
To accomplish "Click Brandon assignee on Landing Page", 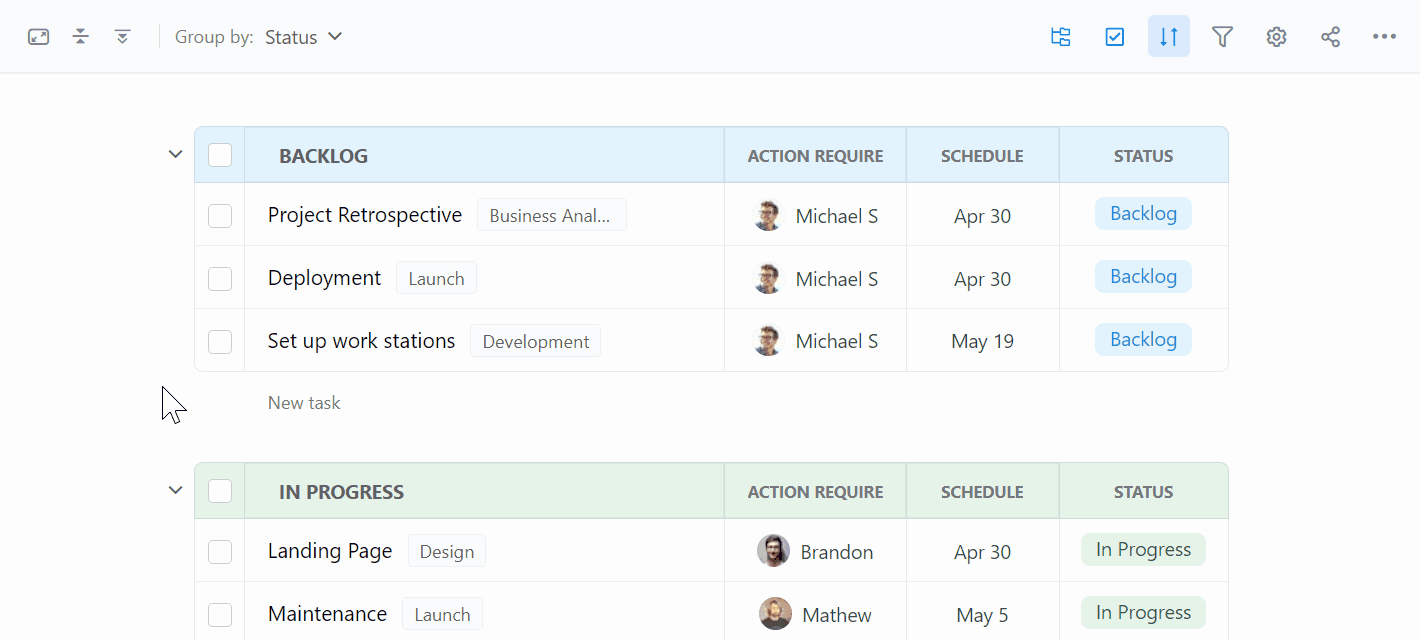I will 815,552.
